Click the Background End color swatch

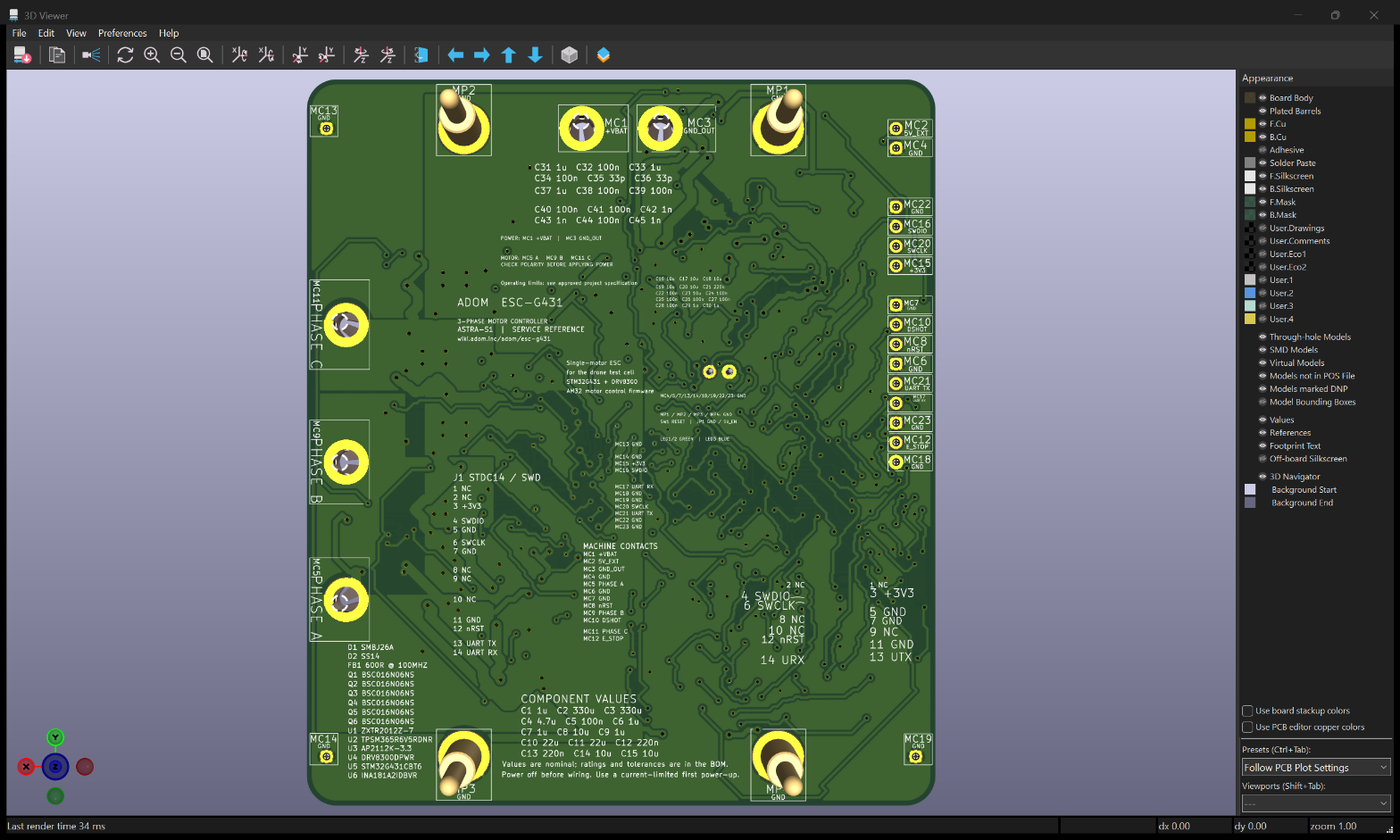(x=1250, y=503)
